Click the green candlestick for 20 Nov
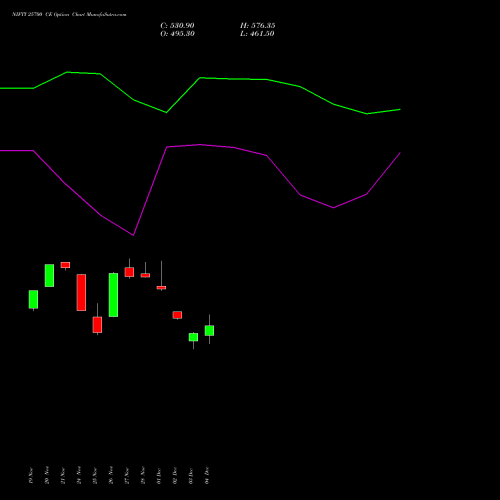 click(x=49, y=275)
